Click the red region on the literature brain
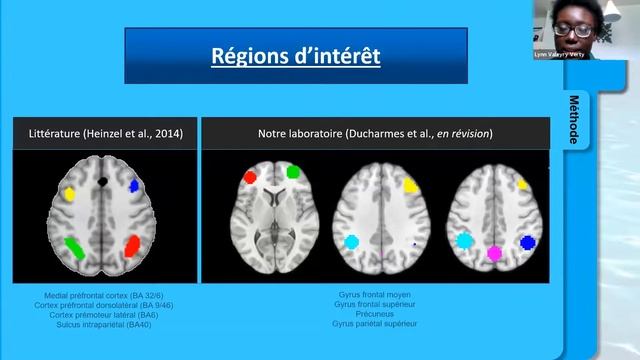The height and width of the screenshot is (360, 640). [x=132, y=246]
